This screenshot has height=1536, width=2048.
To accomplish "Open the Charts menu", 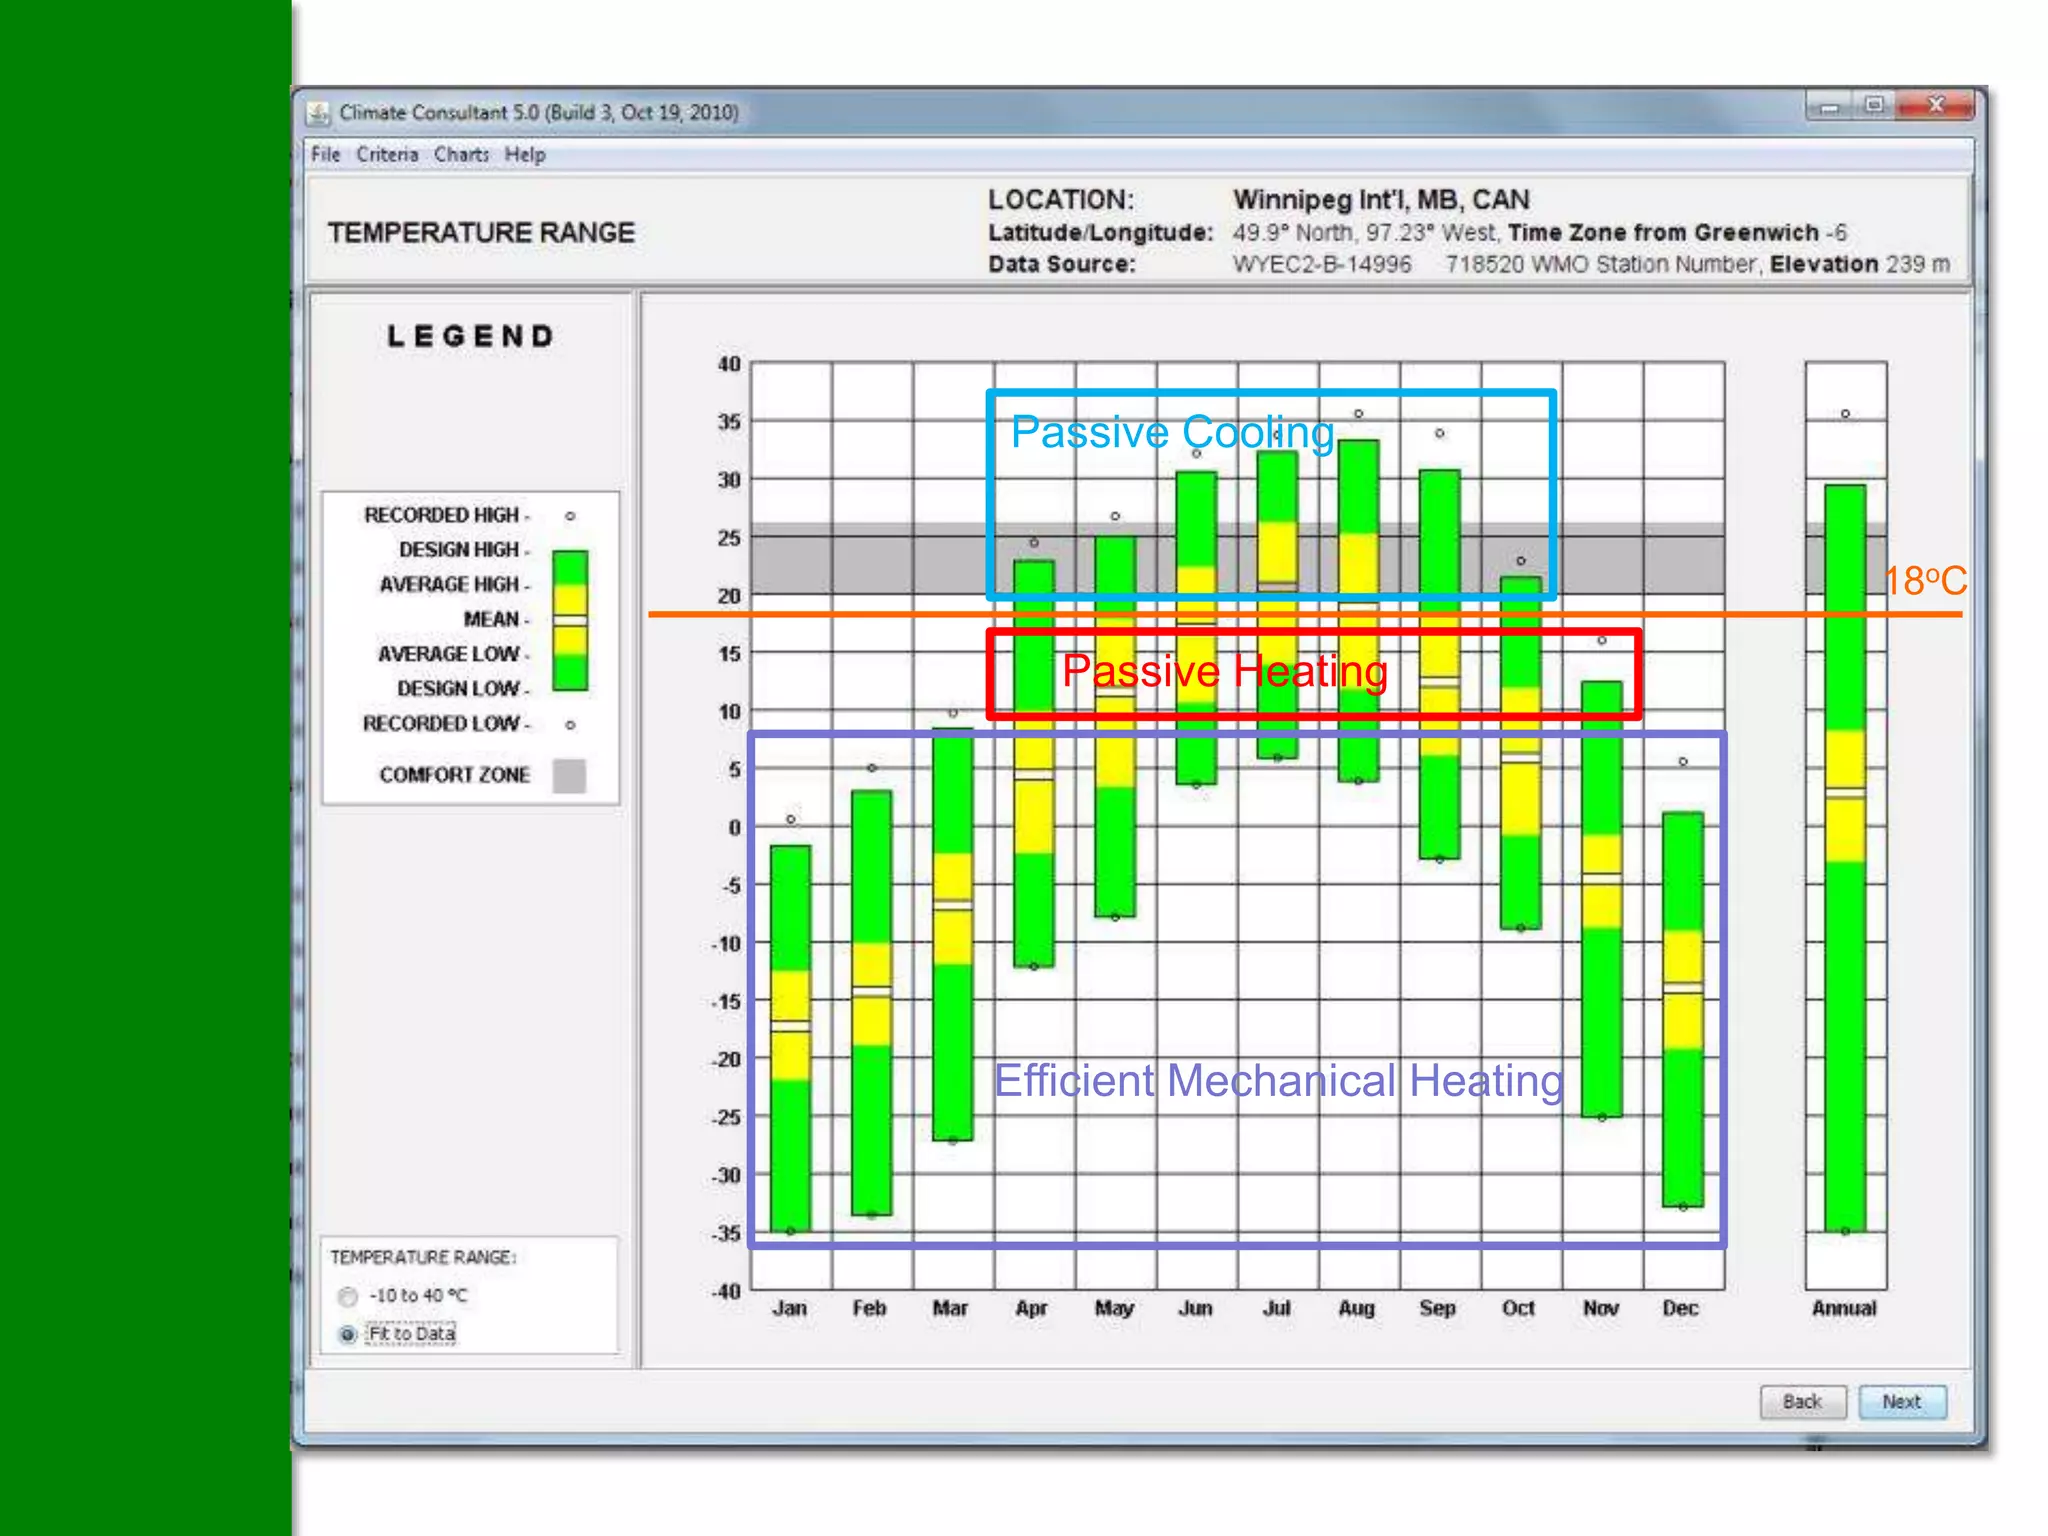I will (461, 155).
